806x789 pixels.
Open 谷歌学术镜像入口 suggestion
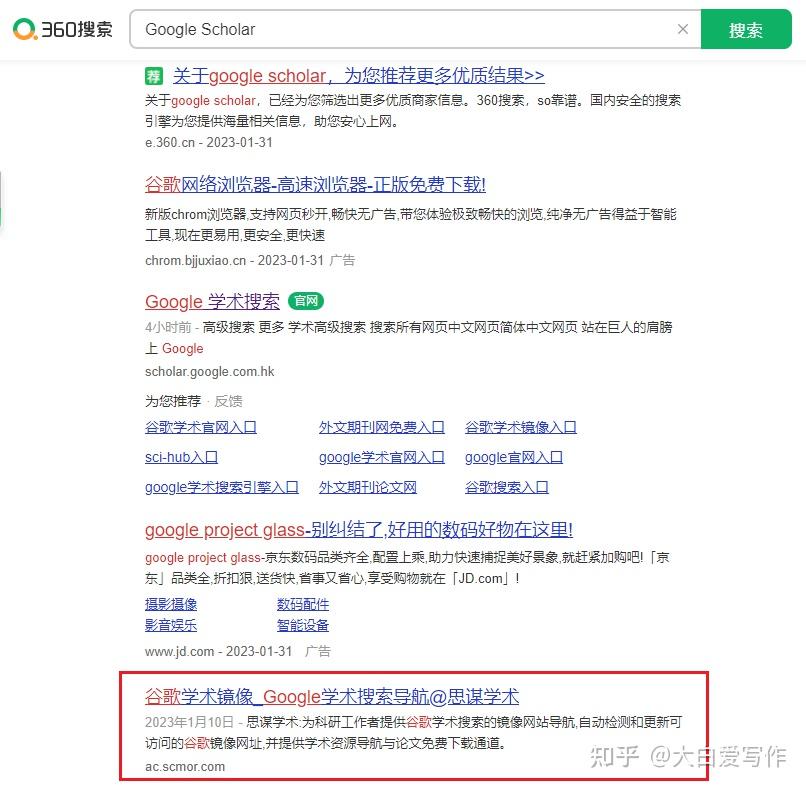point(521,427)
